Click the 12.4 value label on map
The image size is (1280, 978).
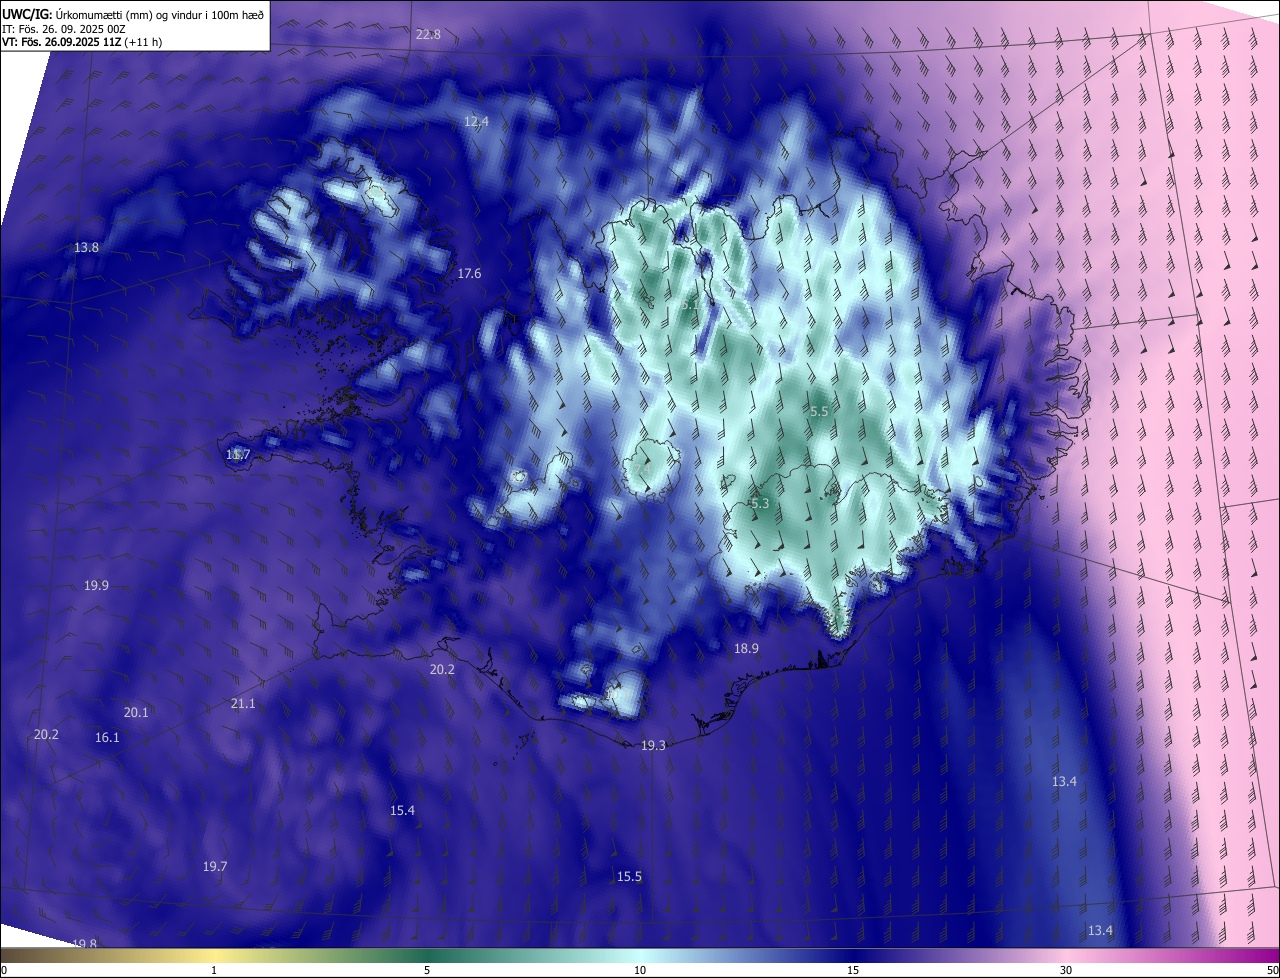(x=476, y=121)
